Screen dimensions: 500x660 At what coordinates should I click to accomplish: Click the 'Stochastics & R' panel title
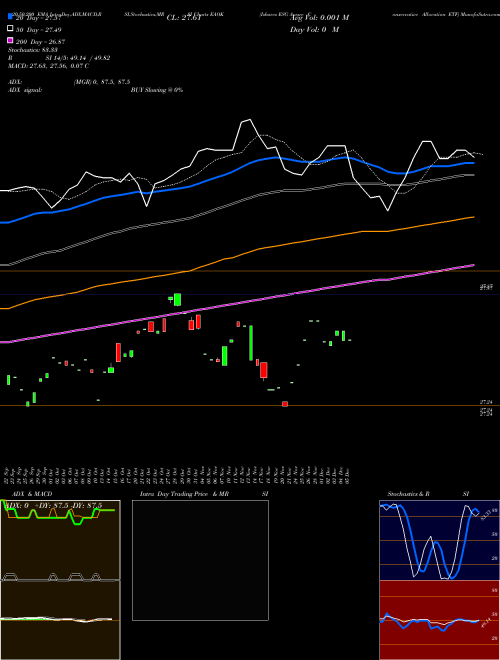tap(408, 494)
